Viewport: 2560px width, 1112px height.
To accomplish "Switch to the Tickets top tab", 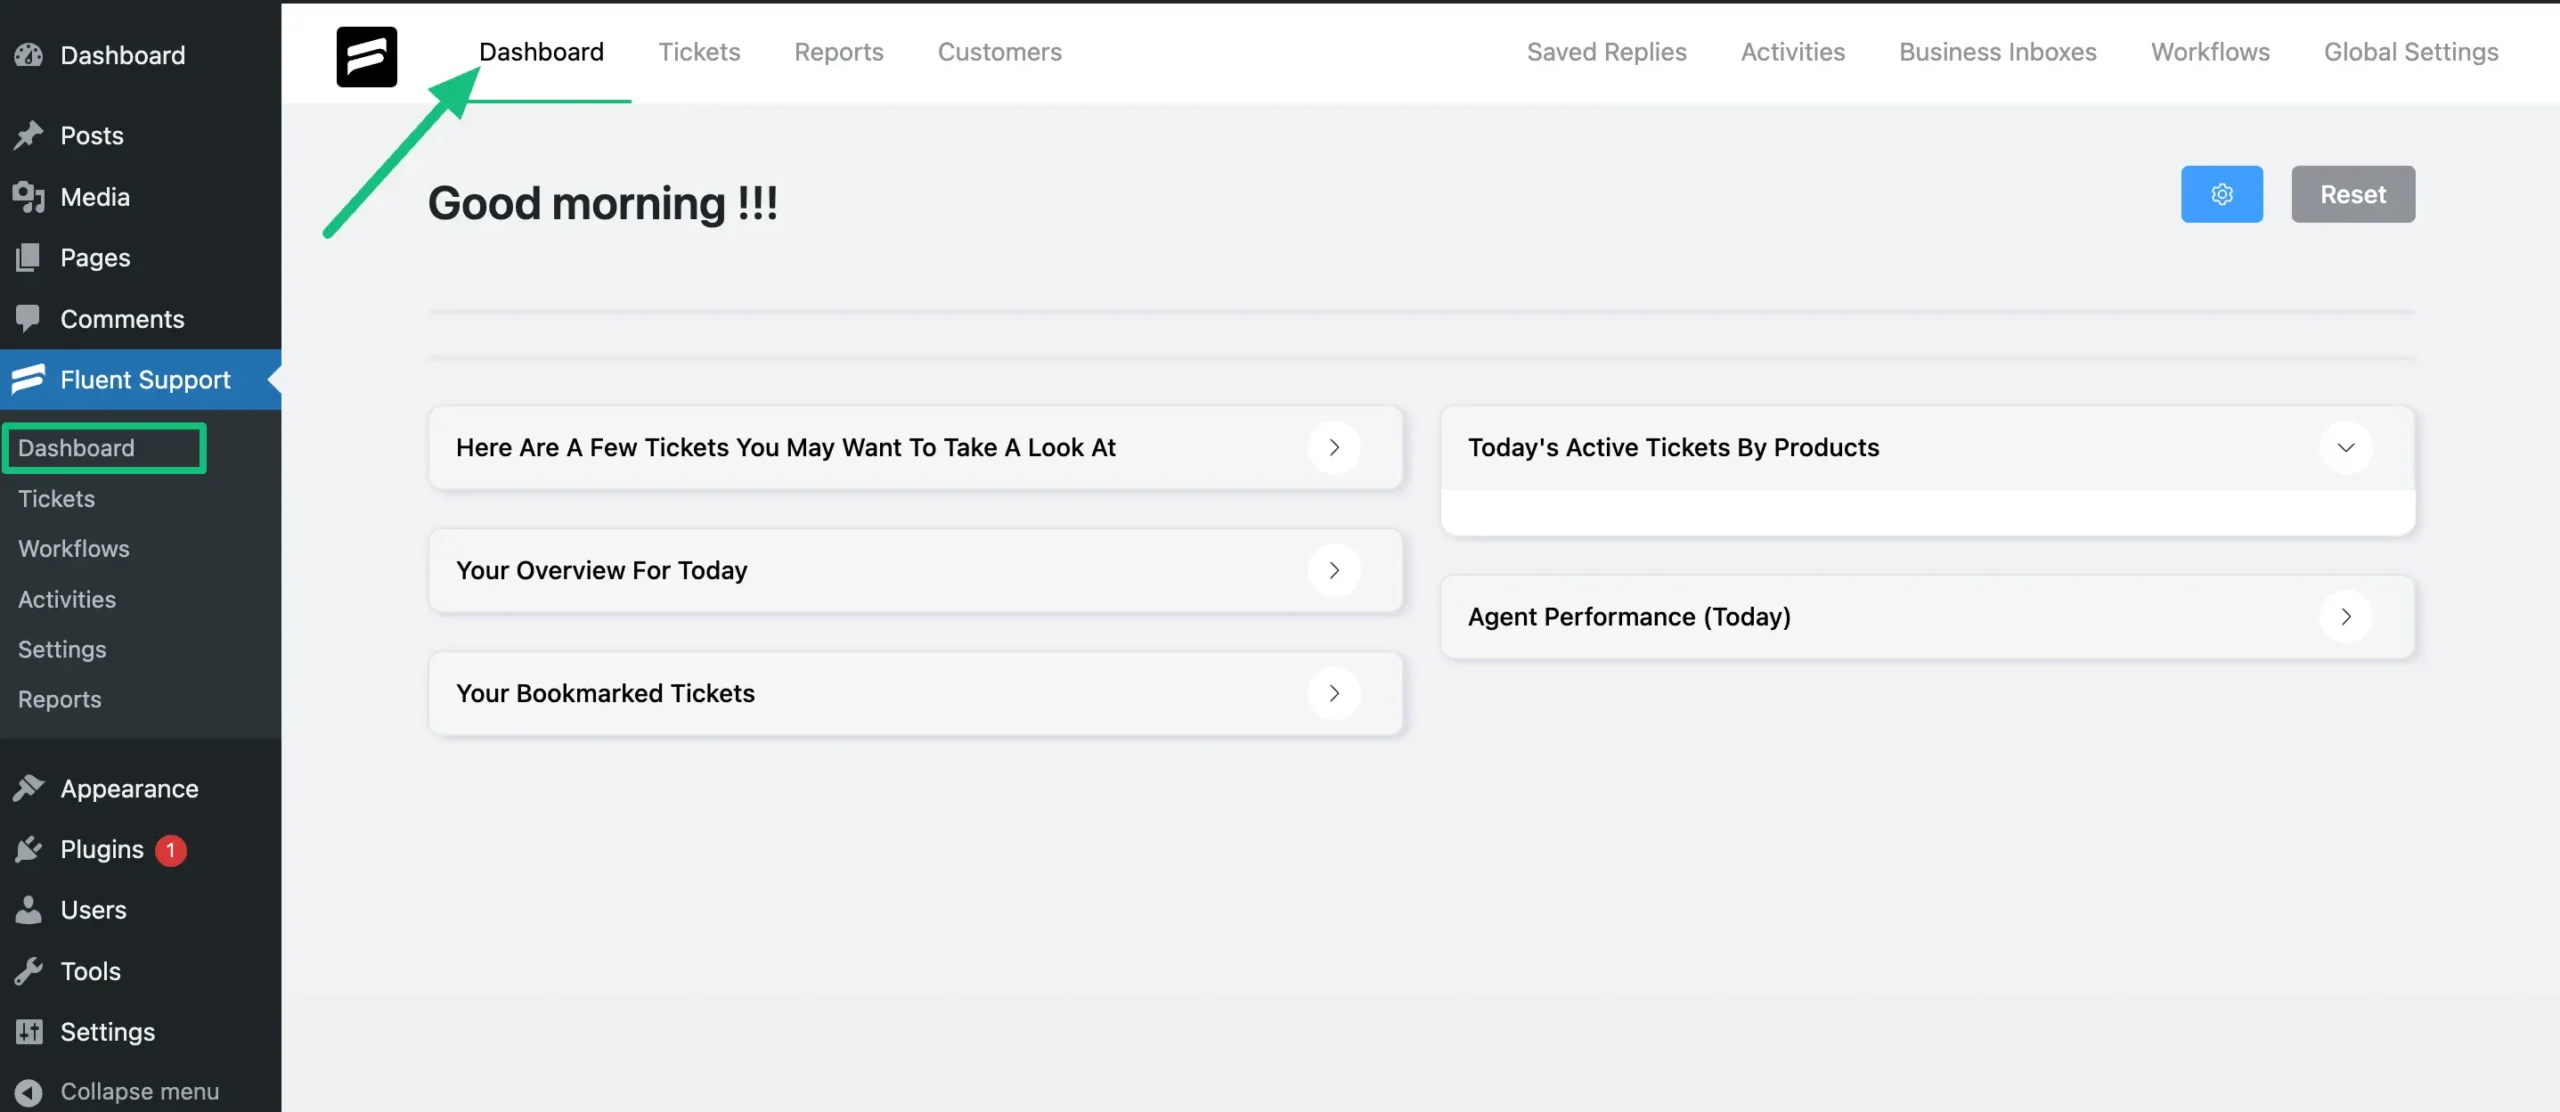I will [699, 52].
